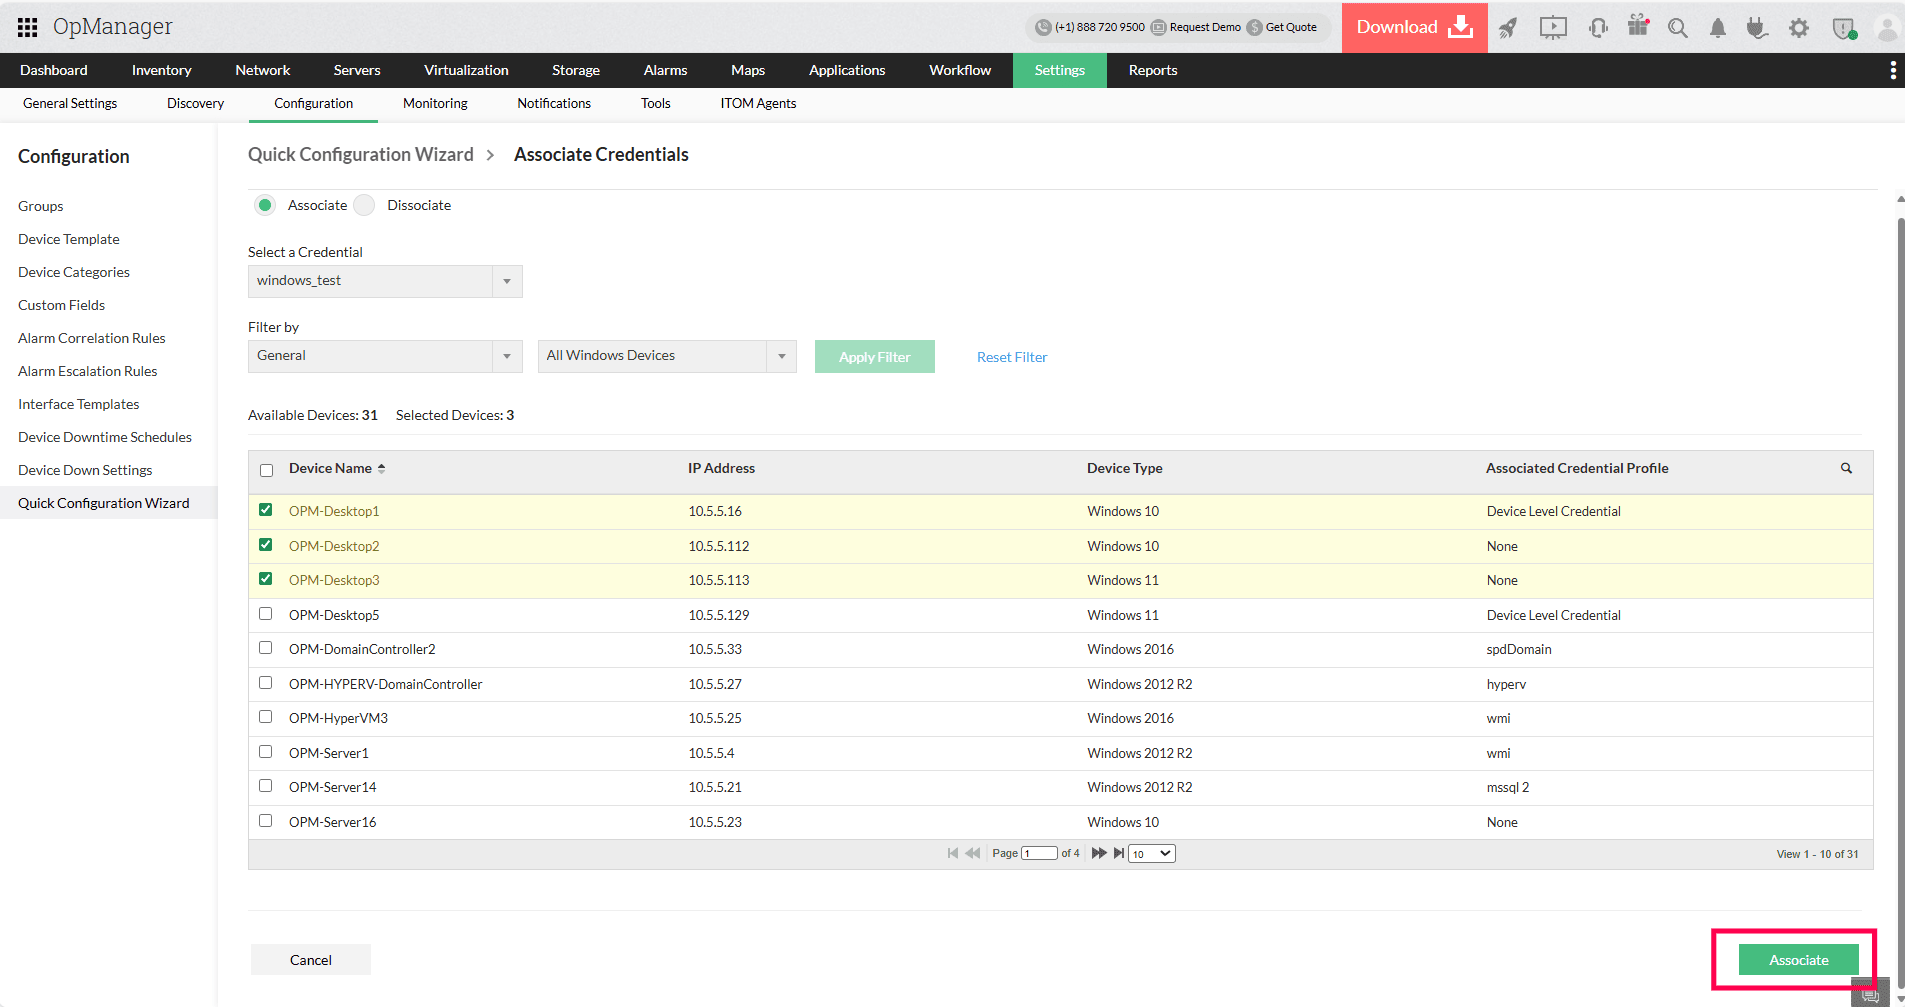Open the Virtualization menu
1905x1007 pixels.
[466, 70]
